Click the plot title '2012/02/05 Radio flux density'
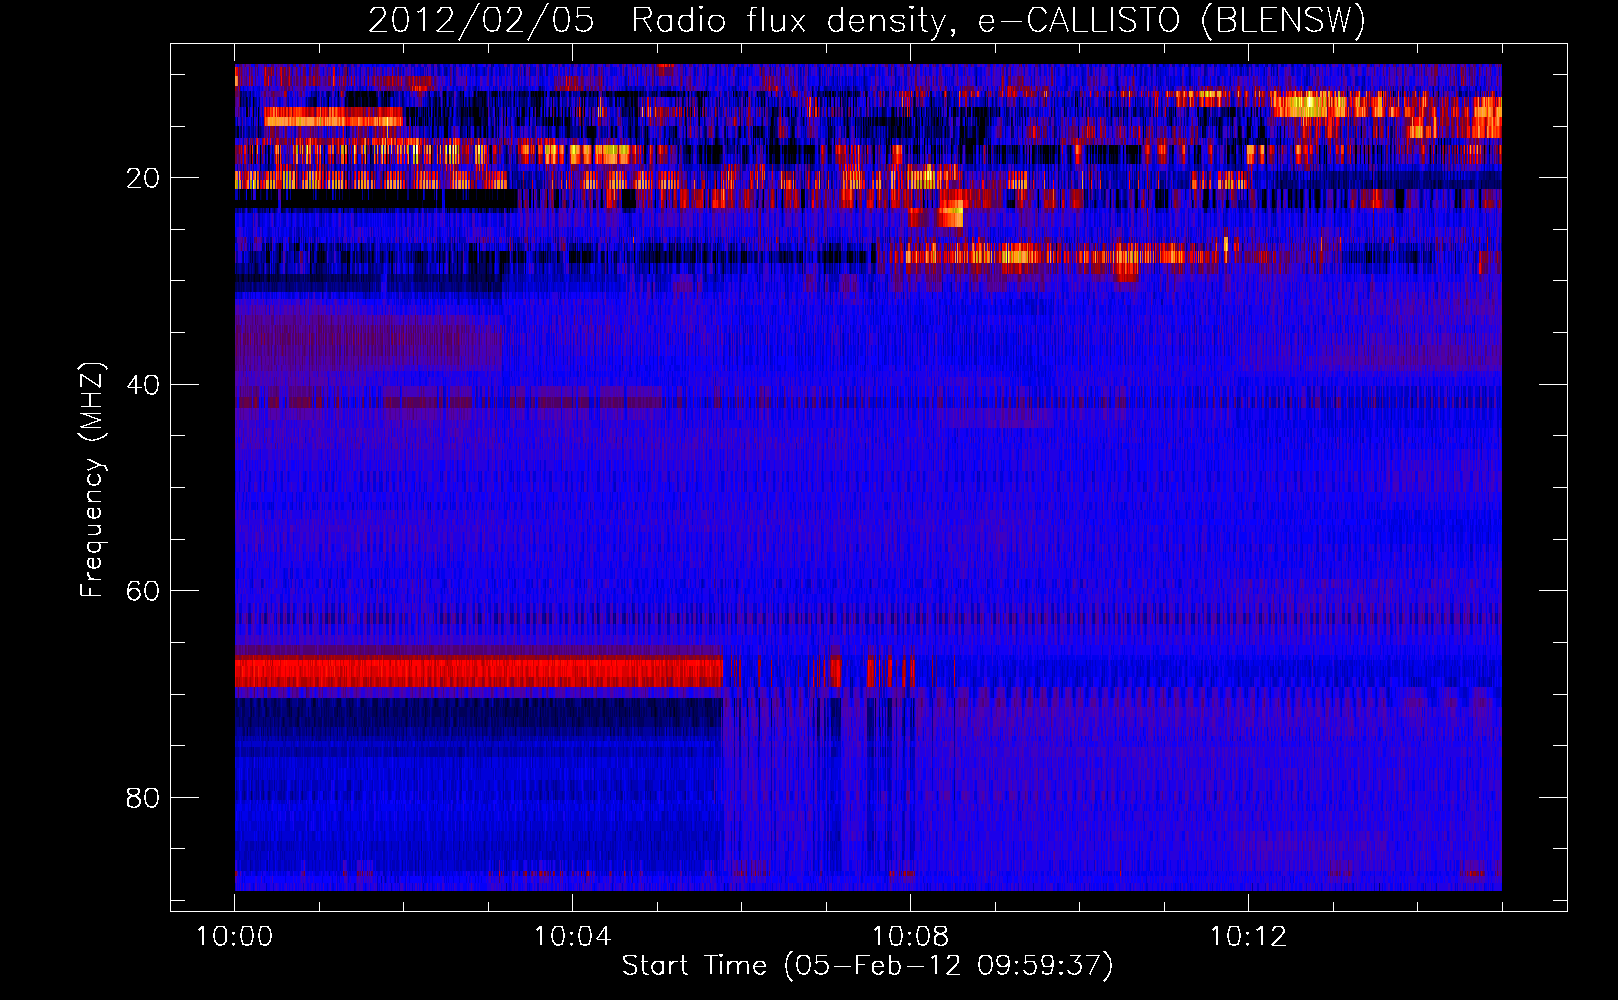 click(658, 22)
